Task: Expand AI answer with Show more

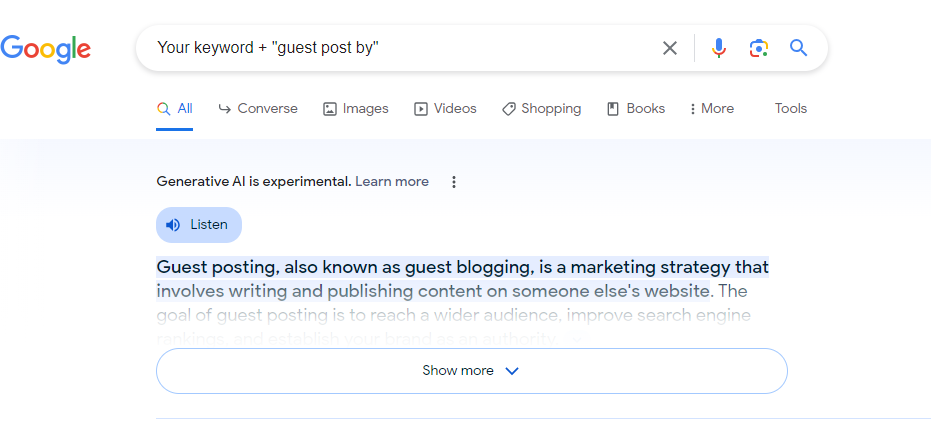Action: pos(458,371)
